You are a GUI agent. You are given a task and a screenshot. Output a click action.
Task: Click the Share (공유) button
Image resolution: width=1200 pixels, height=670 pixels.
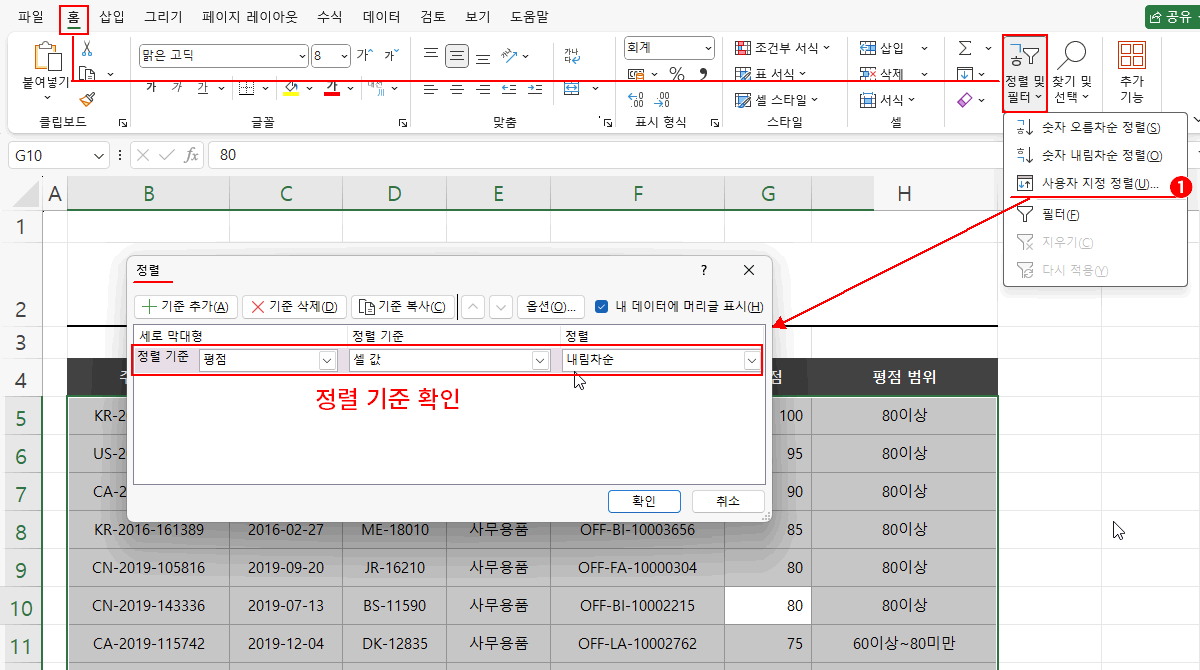pos(1171,17)
